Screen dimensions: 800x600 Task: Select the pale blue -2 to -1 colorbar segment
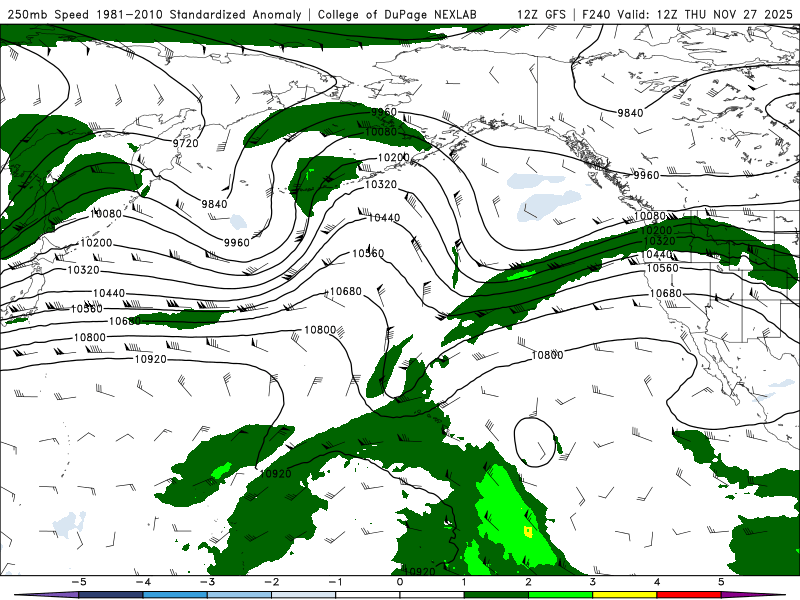coord(304,595)
